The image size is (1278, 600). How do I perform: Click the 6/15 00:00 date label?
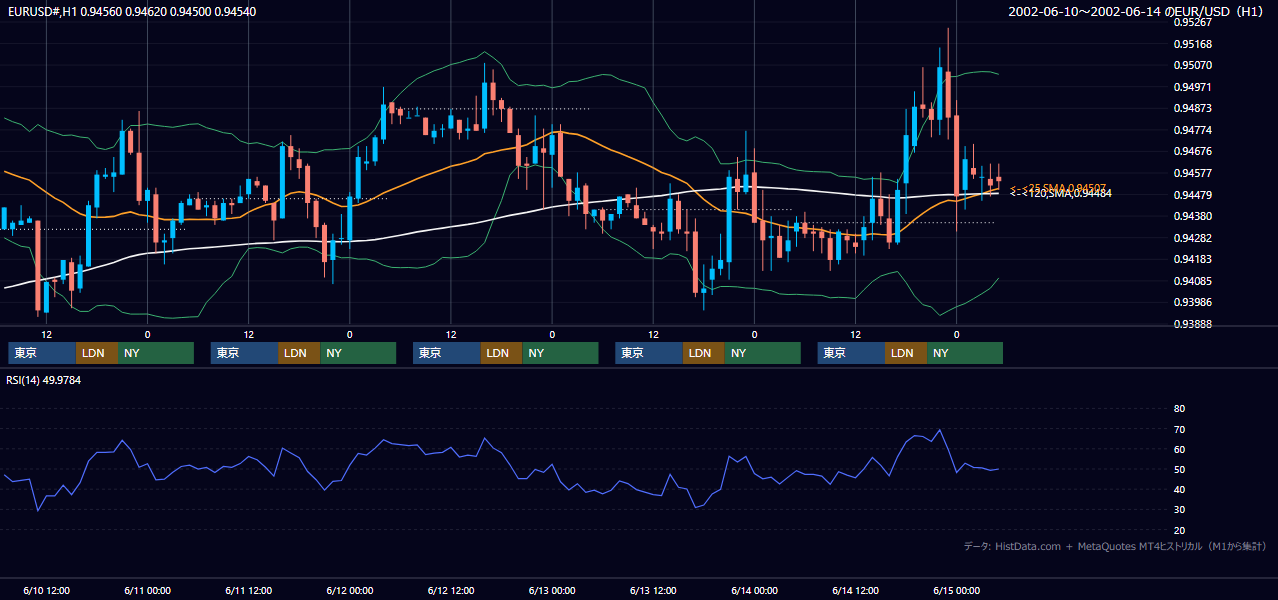pos(956,590)
